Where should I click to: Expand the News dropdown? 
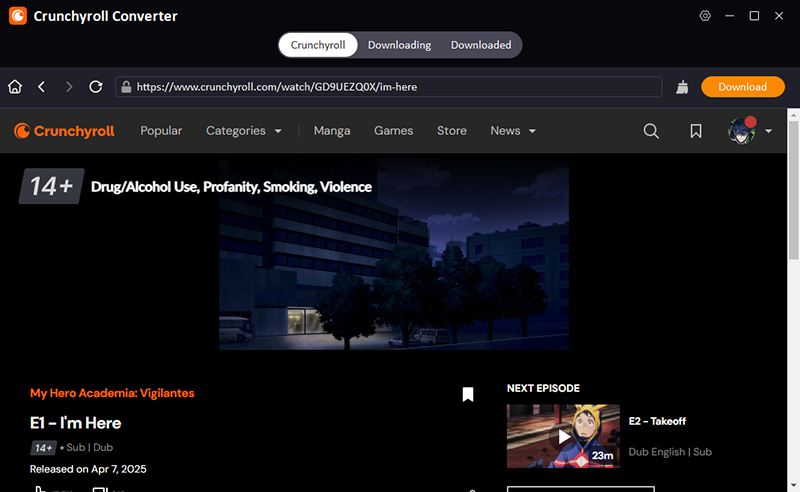coord(513,131)
